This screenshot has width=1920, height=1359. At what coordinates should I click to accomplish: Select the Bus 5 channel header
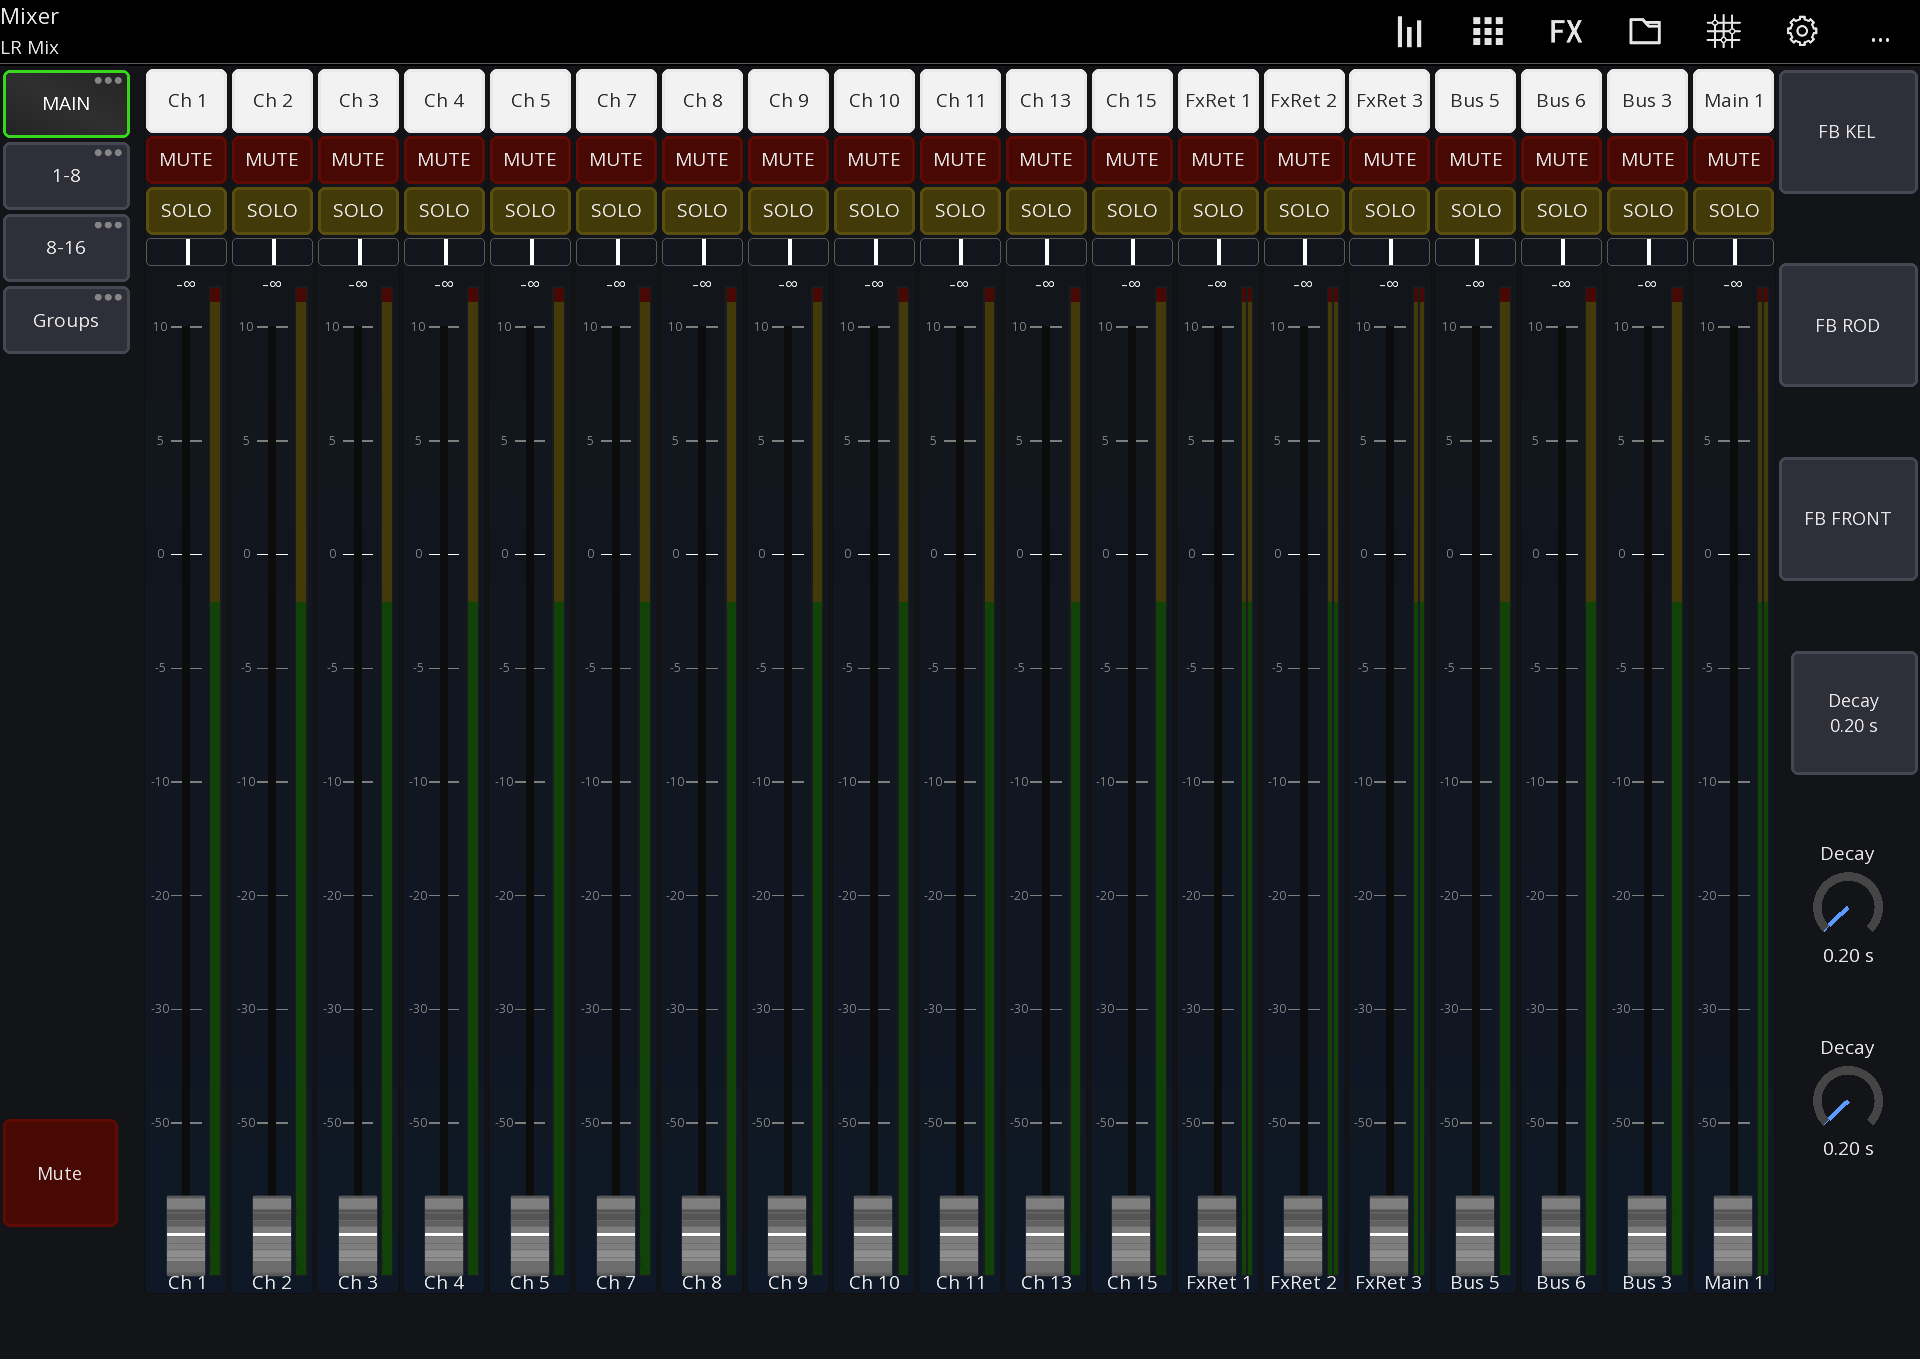(1476, 100)
